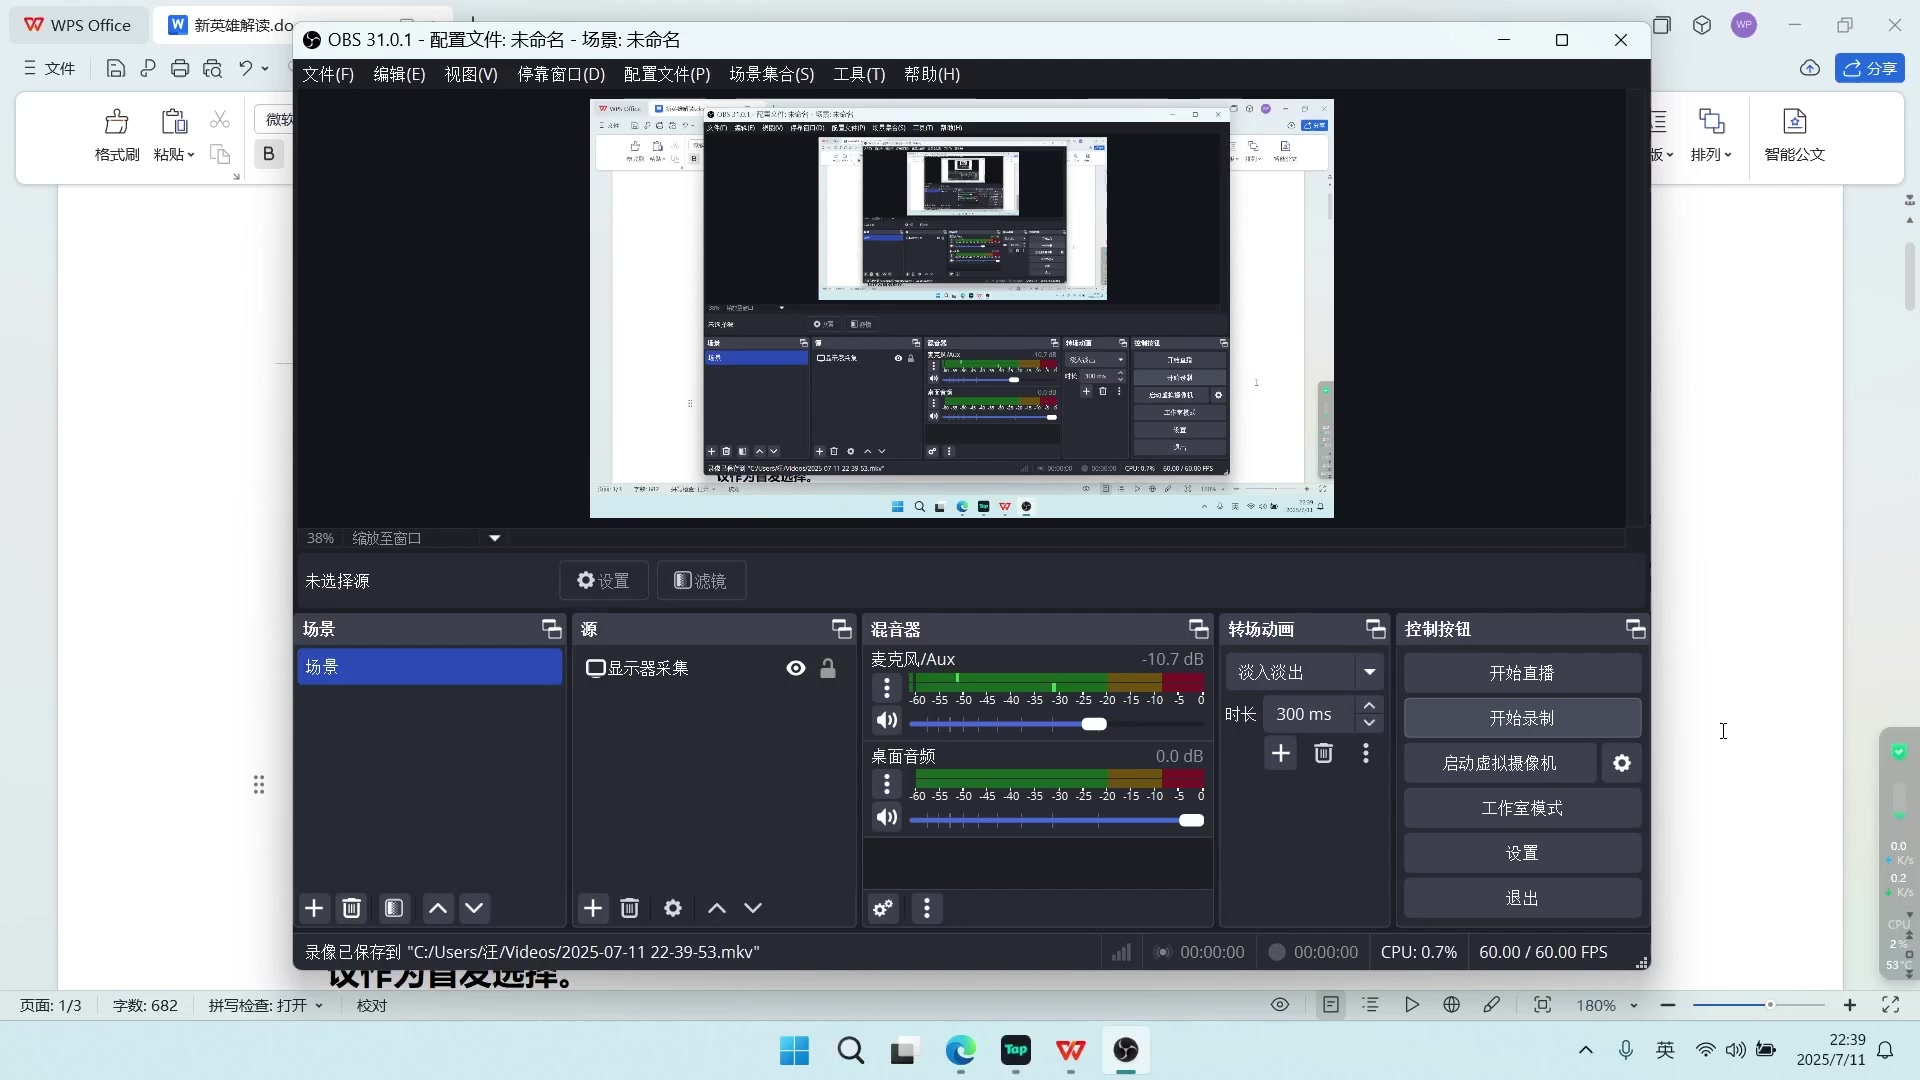Open the 停靠窗口(D) menu
Image resolution: width=1920 pixels, height=1080 pixels.
560,74
